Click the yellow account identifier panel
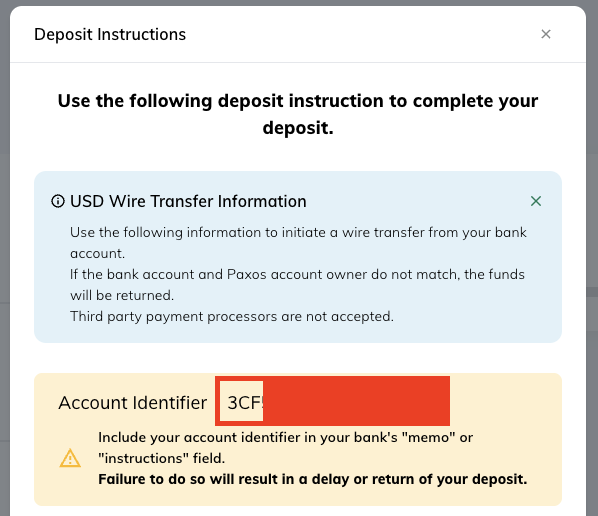 298,439
